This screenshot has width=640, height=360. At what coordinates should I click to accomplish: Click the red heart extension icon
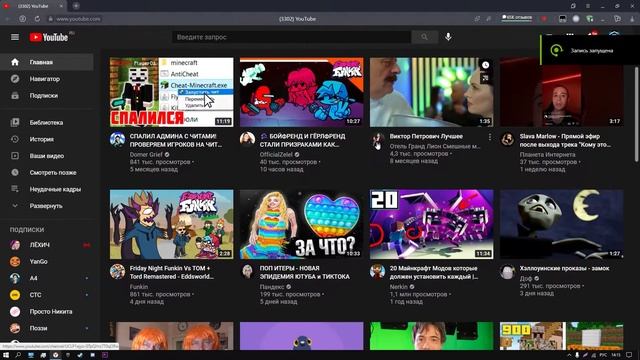click(x=544, y=19)
